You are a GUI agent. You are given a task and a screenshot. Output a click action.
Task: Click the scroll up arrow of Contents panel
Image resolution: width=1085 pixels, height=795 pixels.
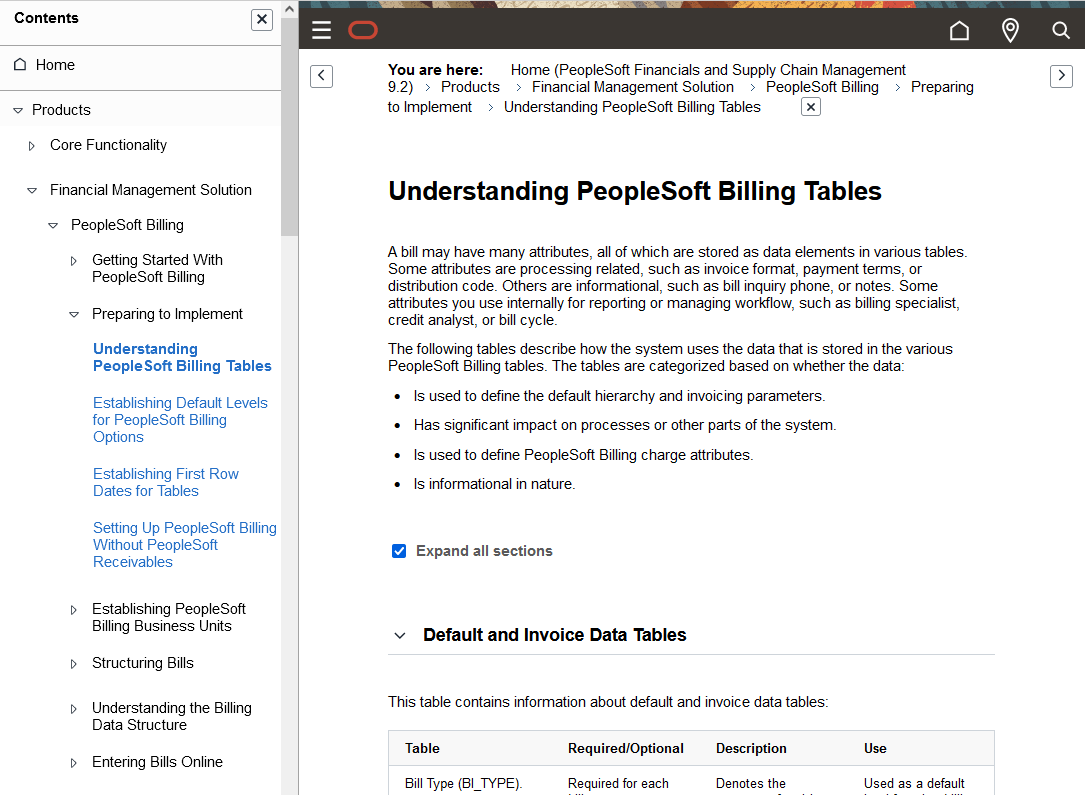tap(289, 9)
